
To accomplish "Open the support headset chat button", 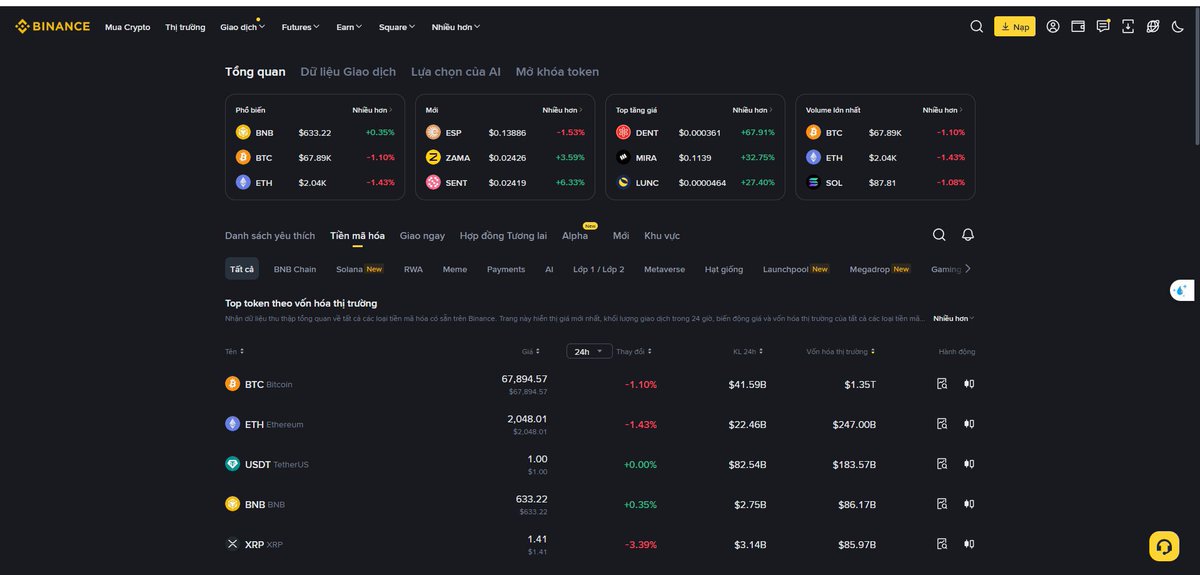I will [1164, 546].
